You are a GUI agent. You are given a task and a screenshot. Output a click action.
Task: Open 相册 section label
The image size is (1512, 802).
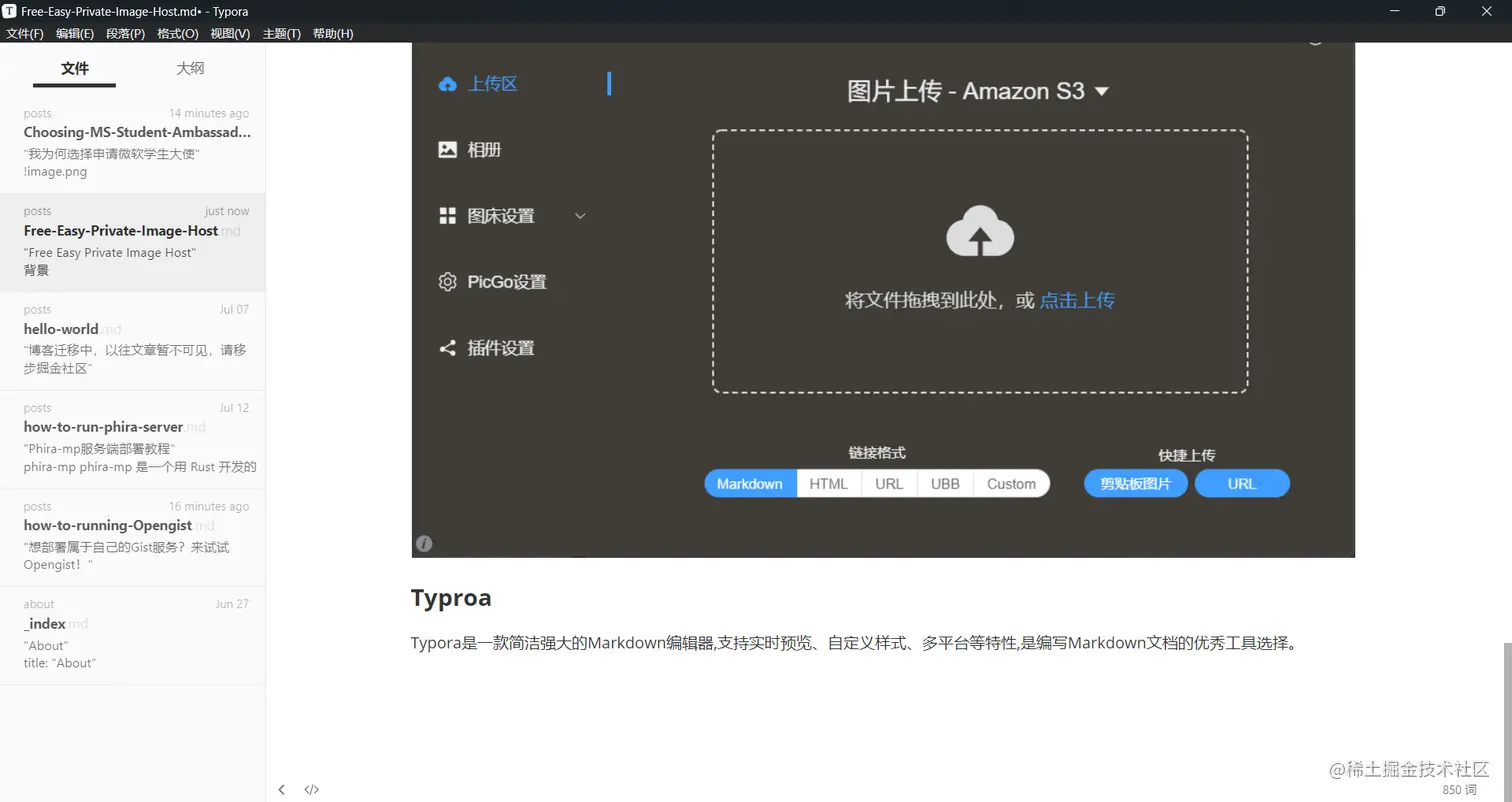coord(485,150)
